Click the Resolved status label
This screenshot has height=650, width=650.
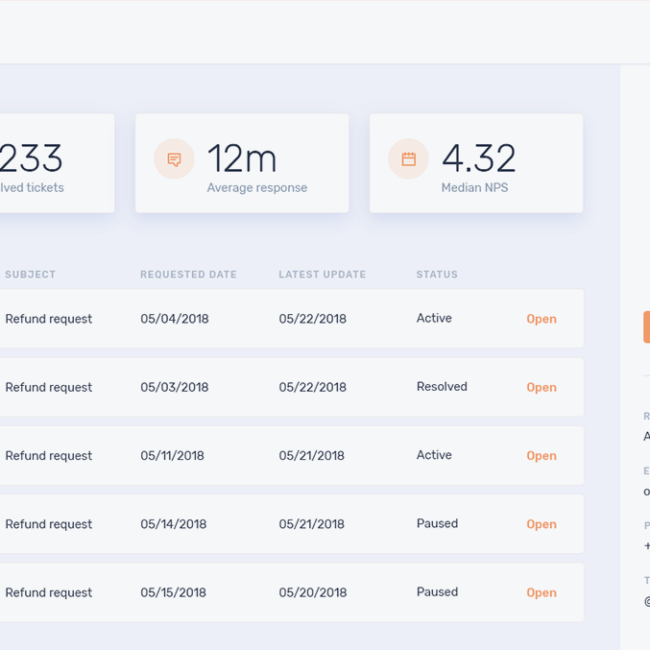click(x=441, y=387)
